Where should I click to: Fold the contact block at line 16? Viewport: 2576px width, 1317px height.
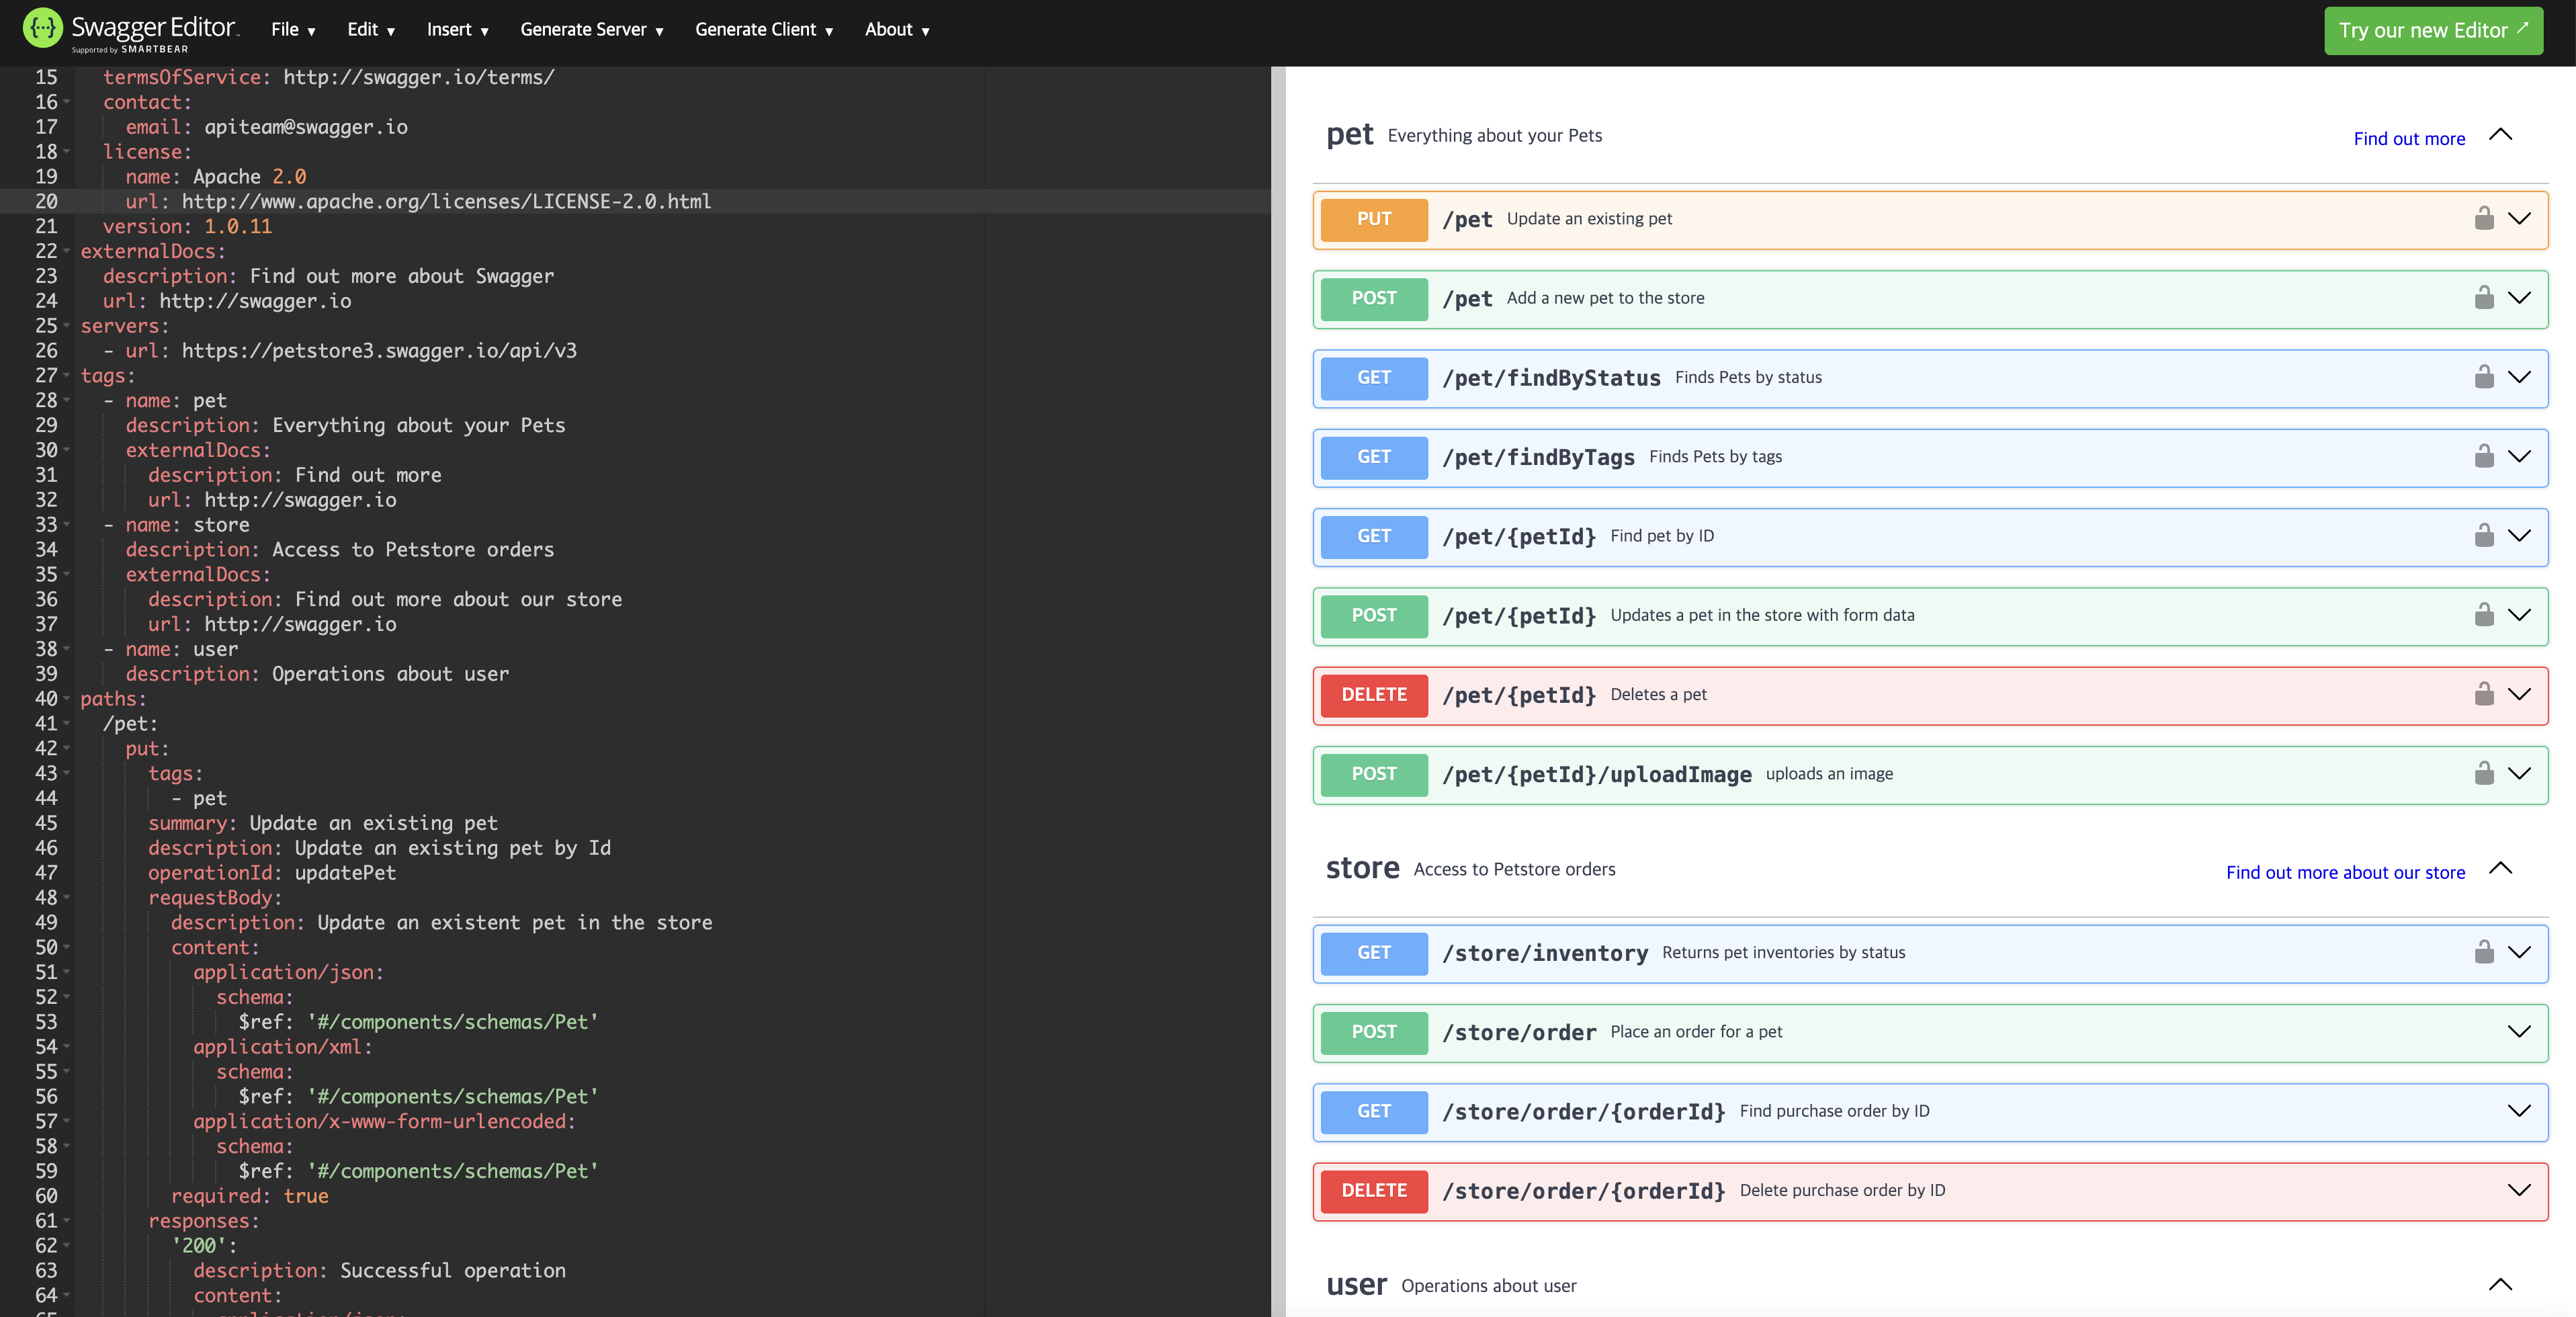(x=67, y=102)
